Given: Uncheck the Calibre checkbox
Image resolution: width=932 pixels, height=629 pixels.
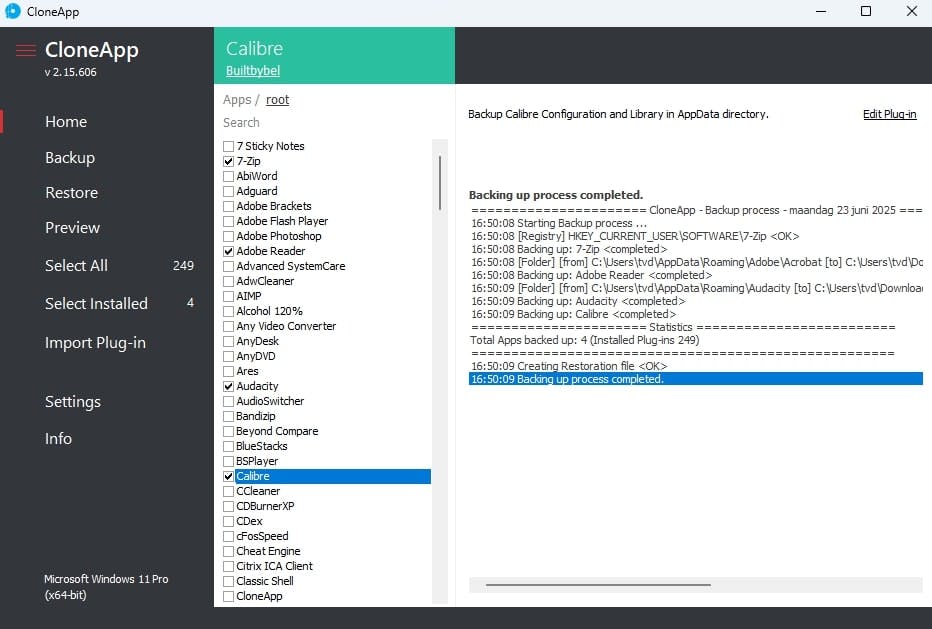Looking at the screenshot, I should [228, 476].
